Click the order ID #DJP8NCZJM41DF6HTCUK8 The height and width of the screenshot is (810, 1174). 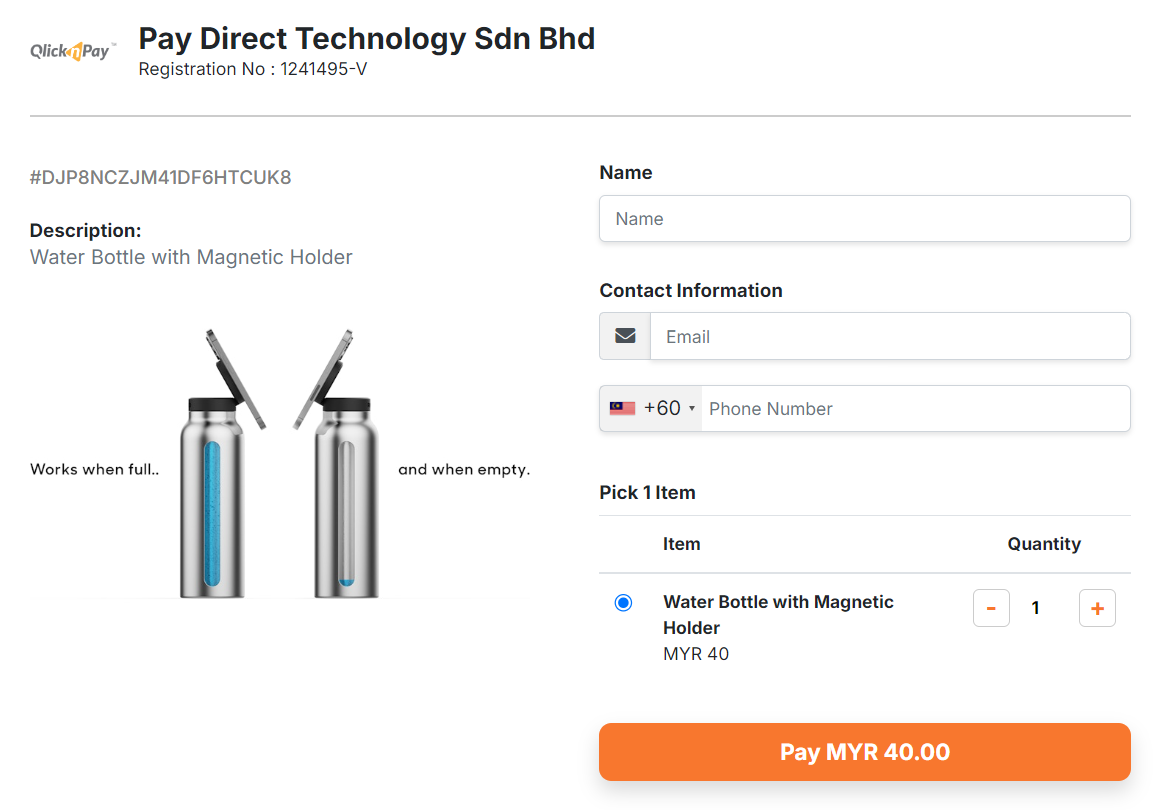pyautogui.click(x=160, y=177)
